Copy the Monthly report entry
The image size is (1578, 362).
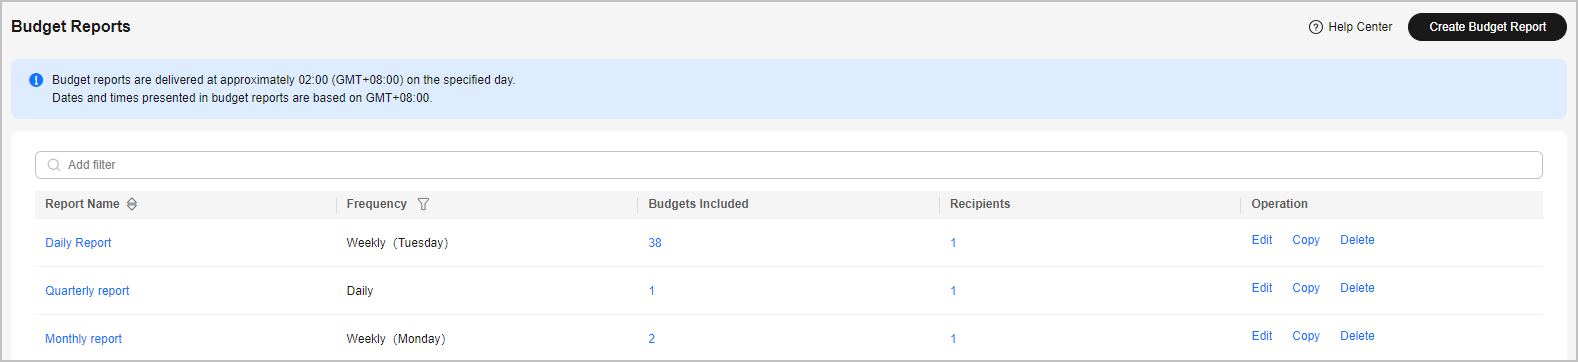coord(1306,336)
